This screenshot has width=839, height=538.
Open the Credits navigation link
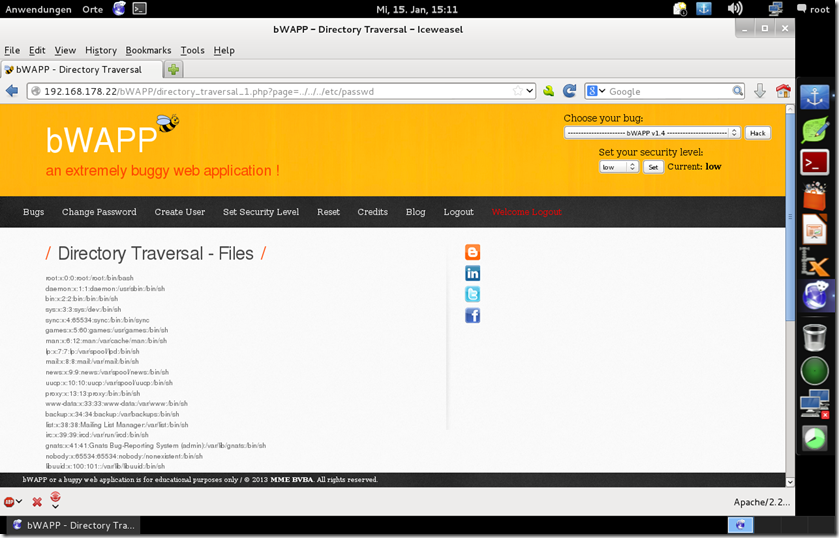coord(372,212)
